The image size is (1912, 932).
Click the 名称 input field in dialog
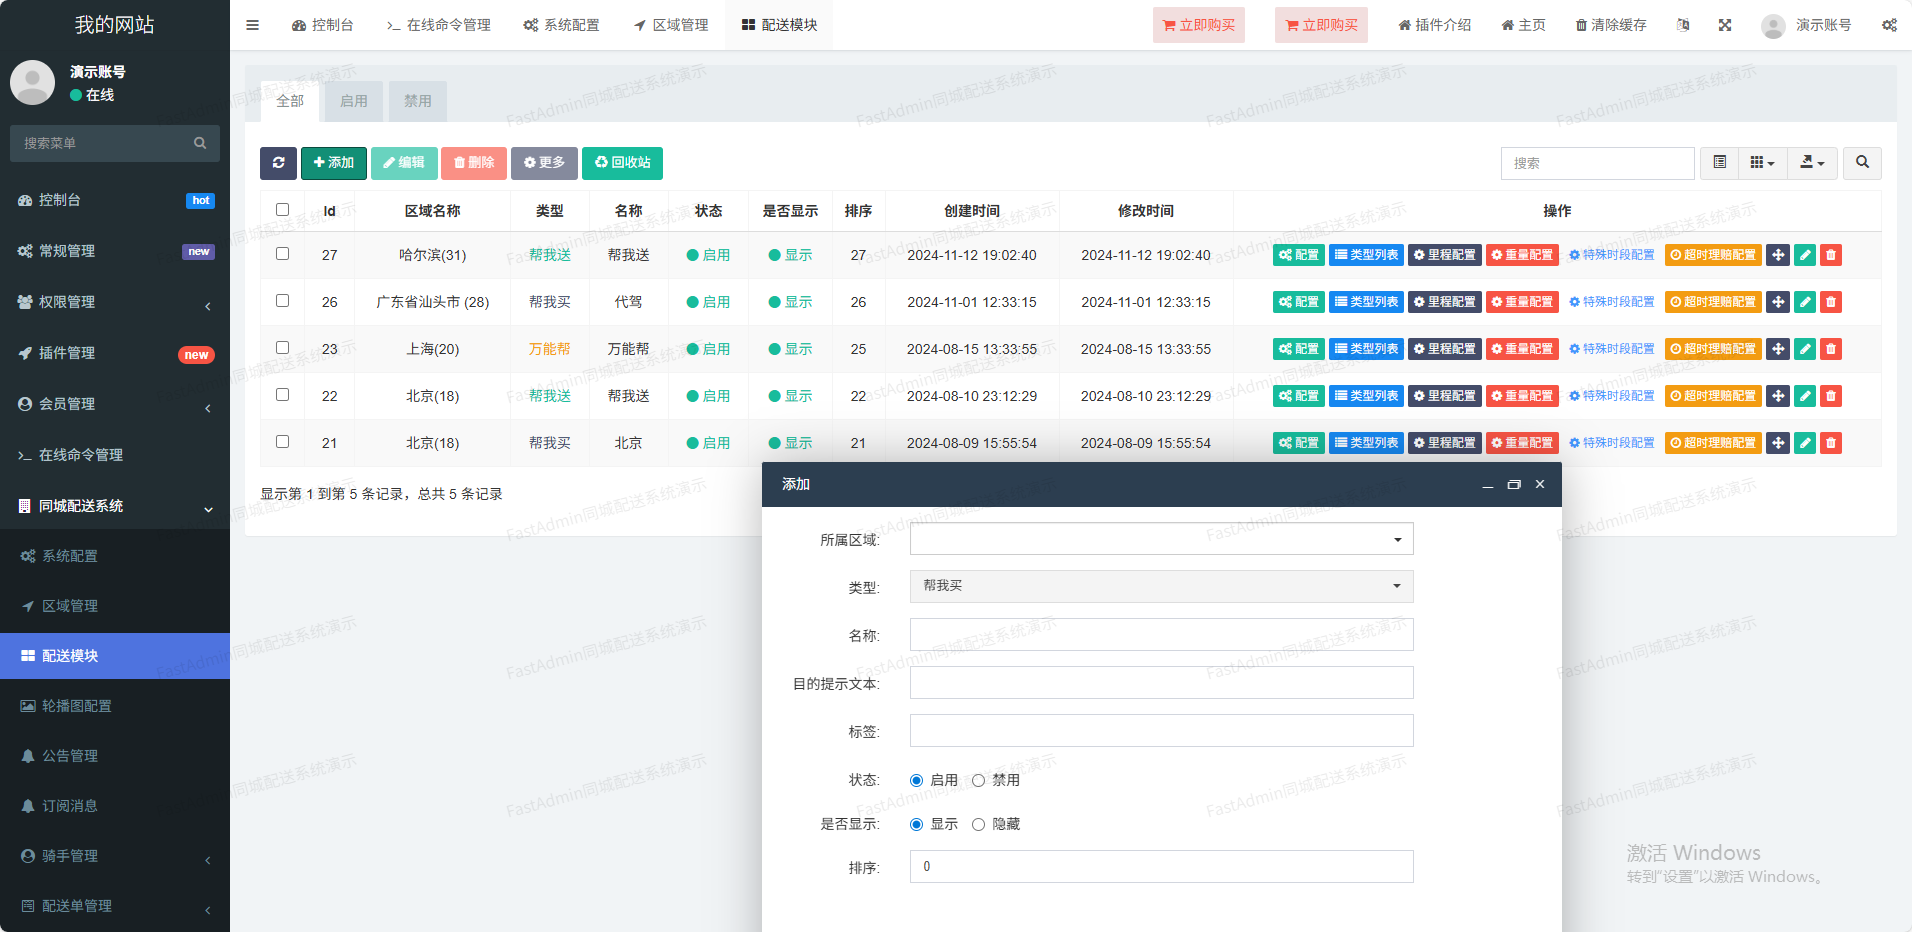[1161, 635]
